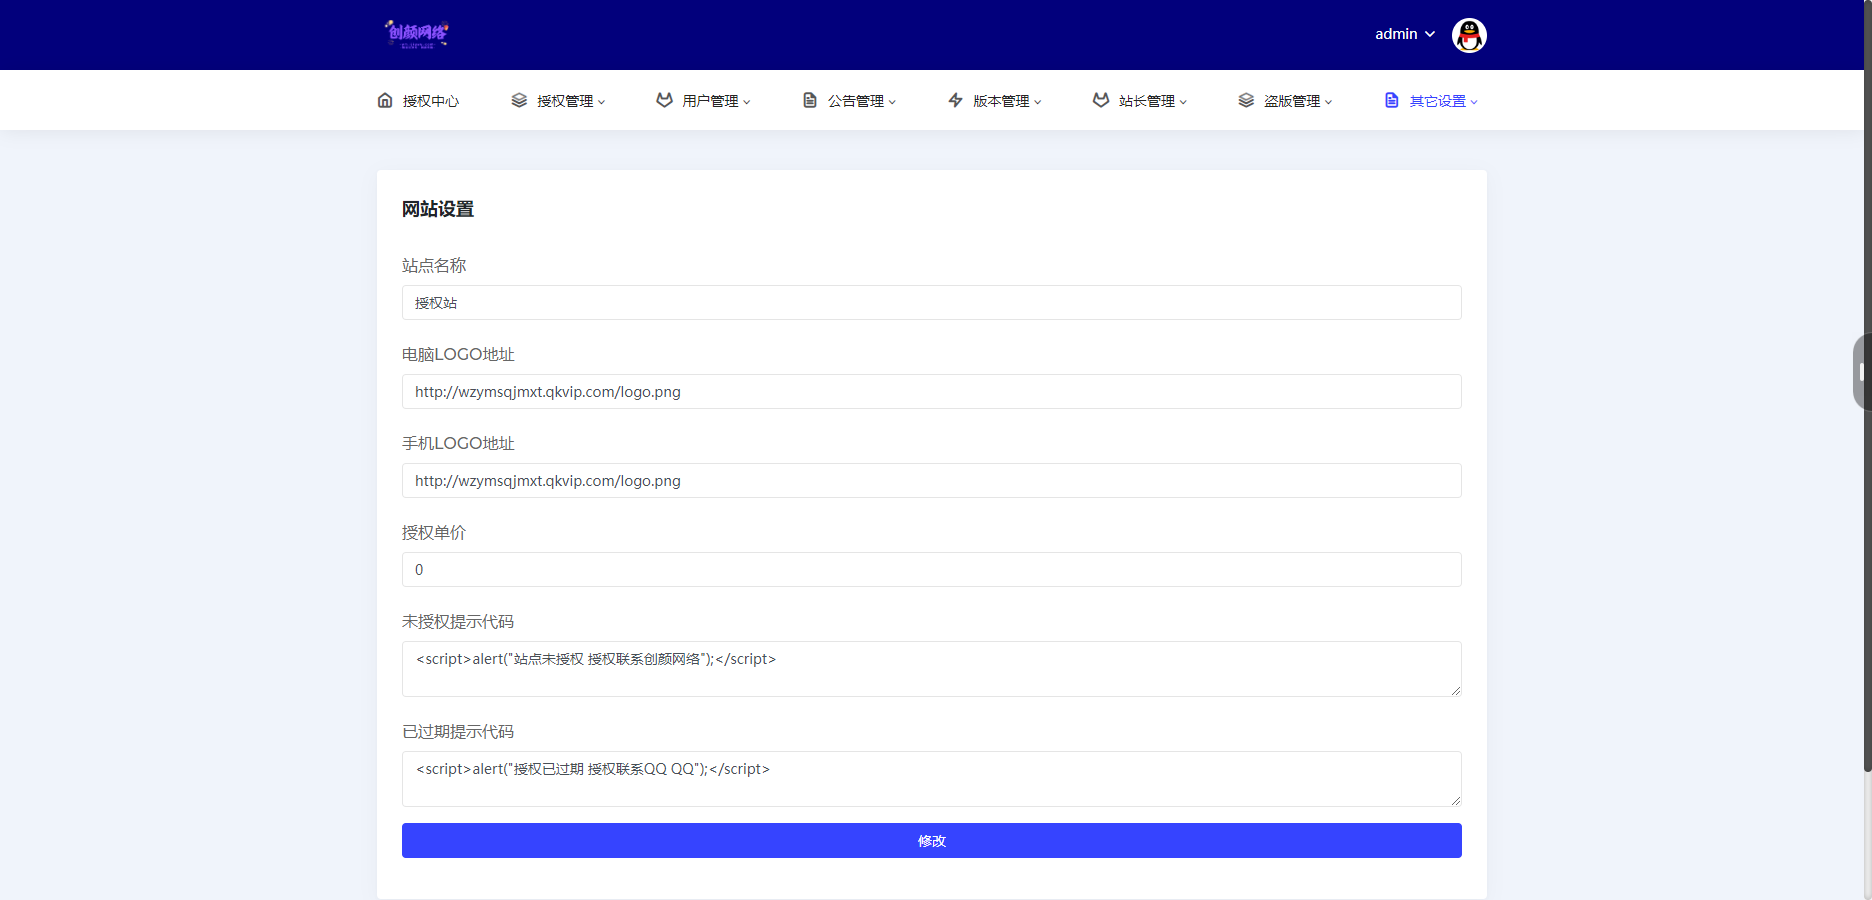Click the page vertical scrollbar
The height and width of the screenshot is (900, 1872).
(1867, 385)
